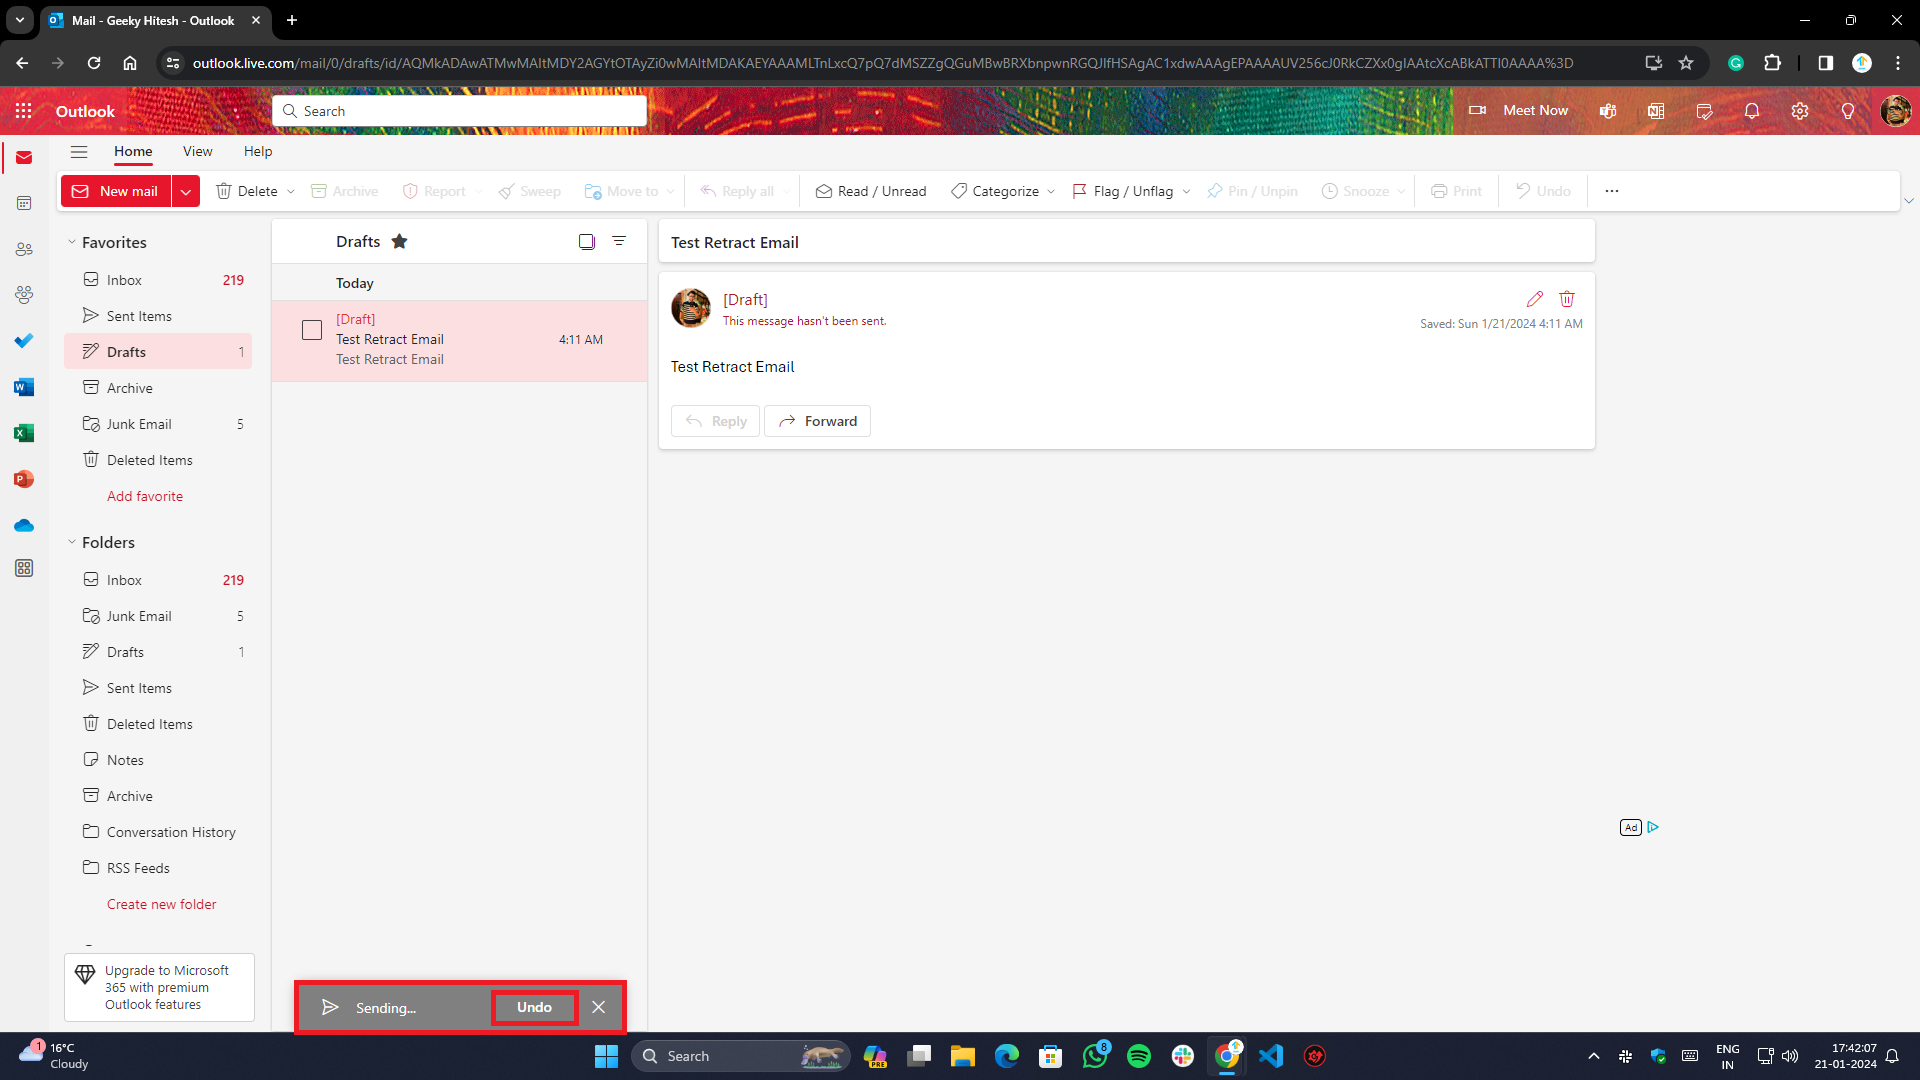Viewport: 1920px width, 1080px height.
Task: Collapse the Favorites section
Action: coord(72,242)
